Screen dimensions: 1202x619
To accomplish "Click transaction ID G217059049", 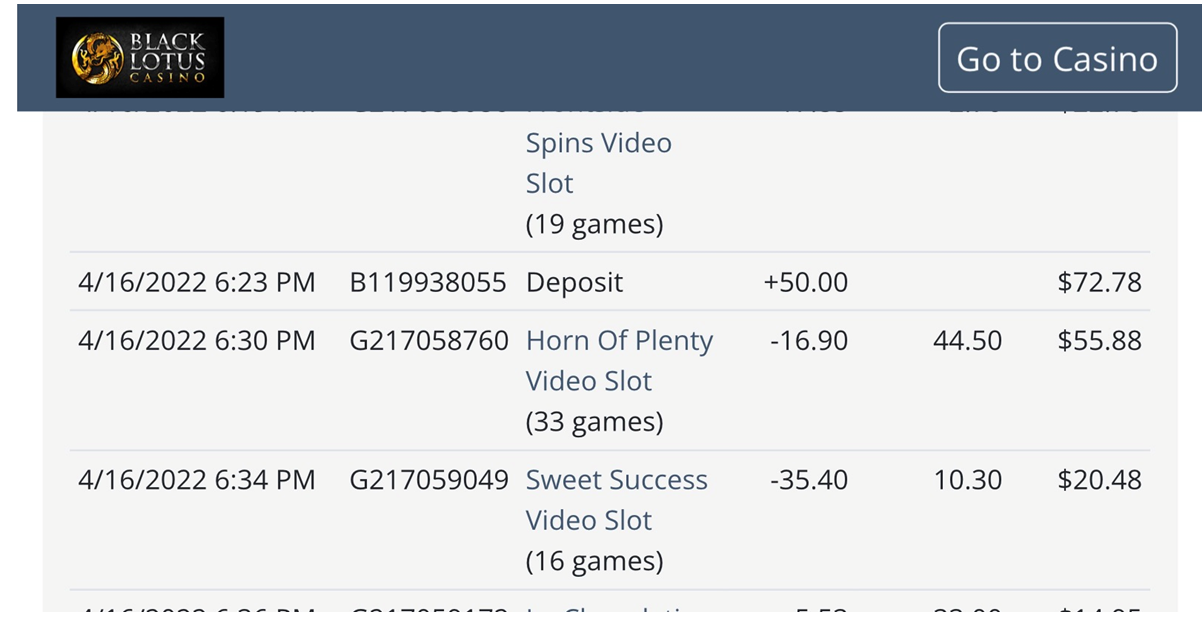I will coord(428,480).
